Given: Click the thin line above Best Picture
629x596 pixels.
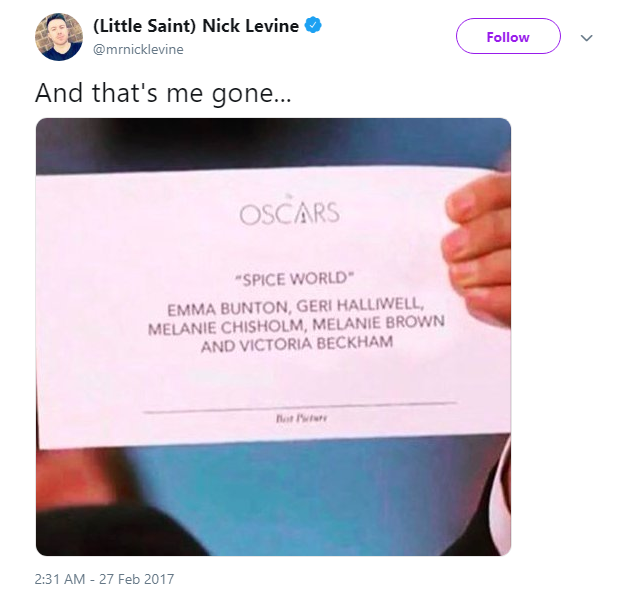Looking at the screenshot, I should (x=300, y=407).
